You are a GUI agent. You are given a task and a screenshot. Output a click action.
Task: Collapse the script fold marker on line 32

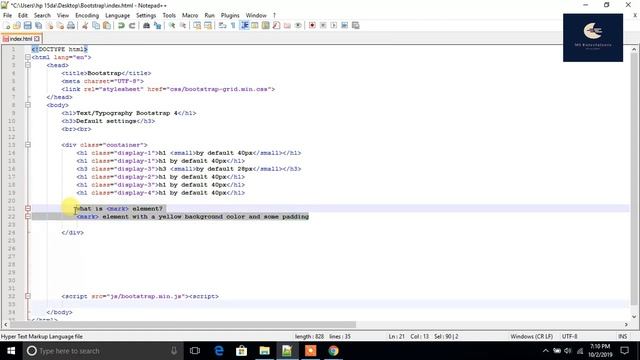(28, 296)
